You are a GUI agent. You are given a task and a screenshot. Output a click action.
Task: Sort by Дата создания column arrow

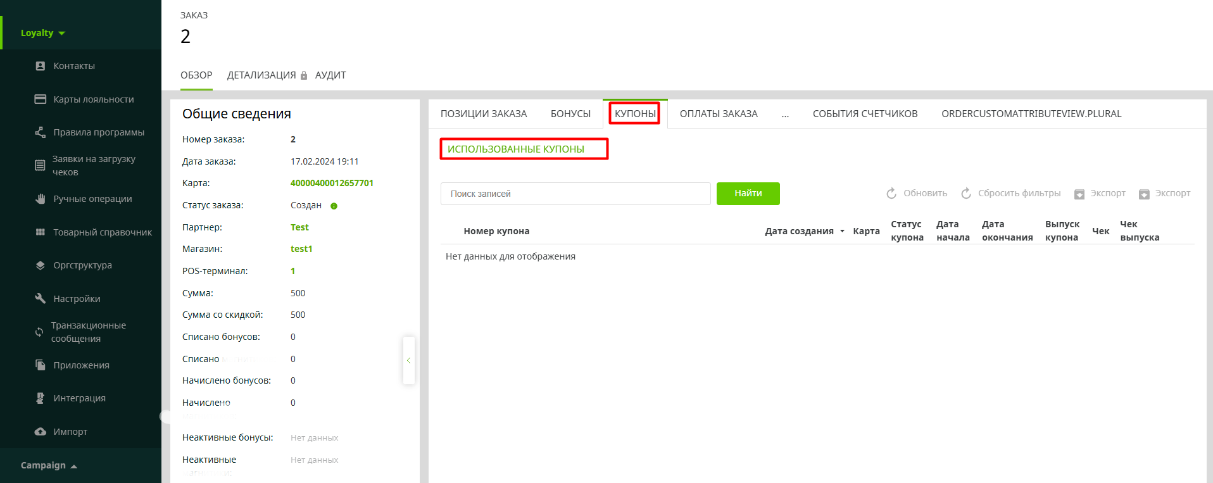[842, 231]
